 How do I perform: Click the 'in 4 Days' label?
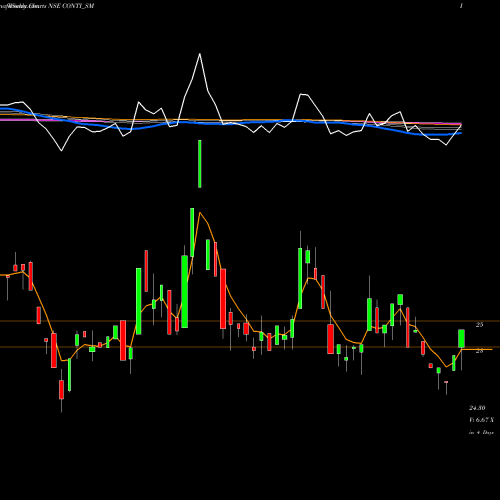[481, 432]
